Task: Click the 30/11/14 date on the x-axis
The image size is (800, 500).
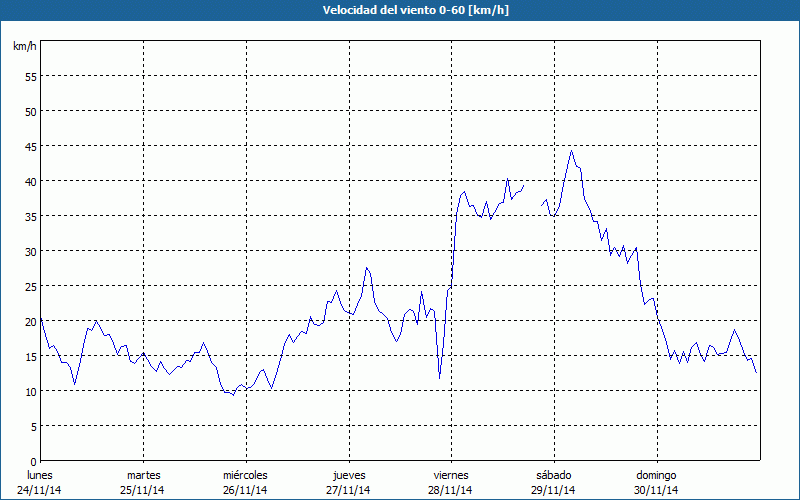Action: 656,490
